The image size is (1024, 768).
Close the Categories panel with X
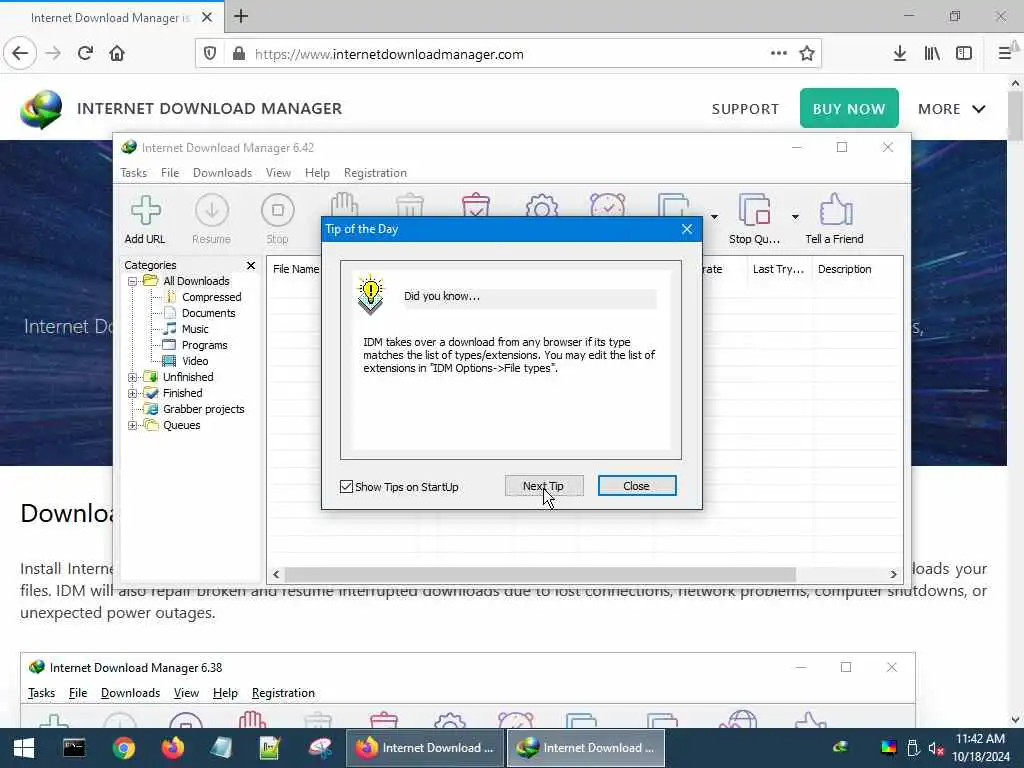(251, 265)
